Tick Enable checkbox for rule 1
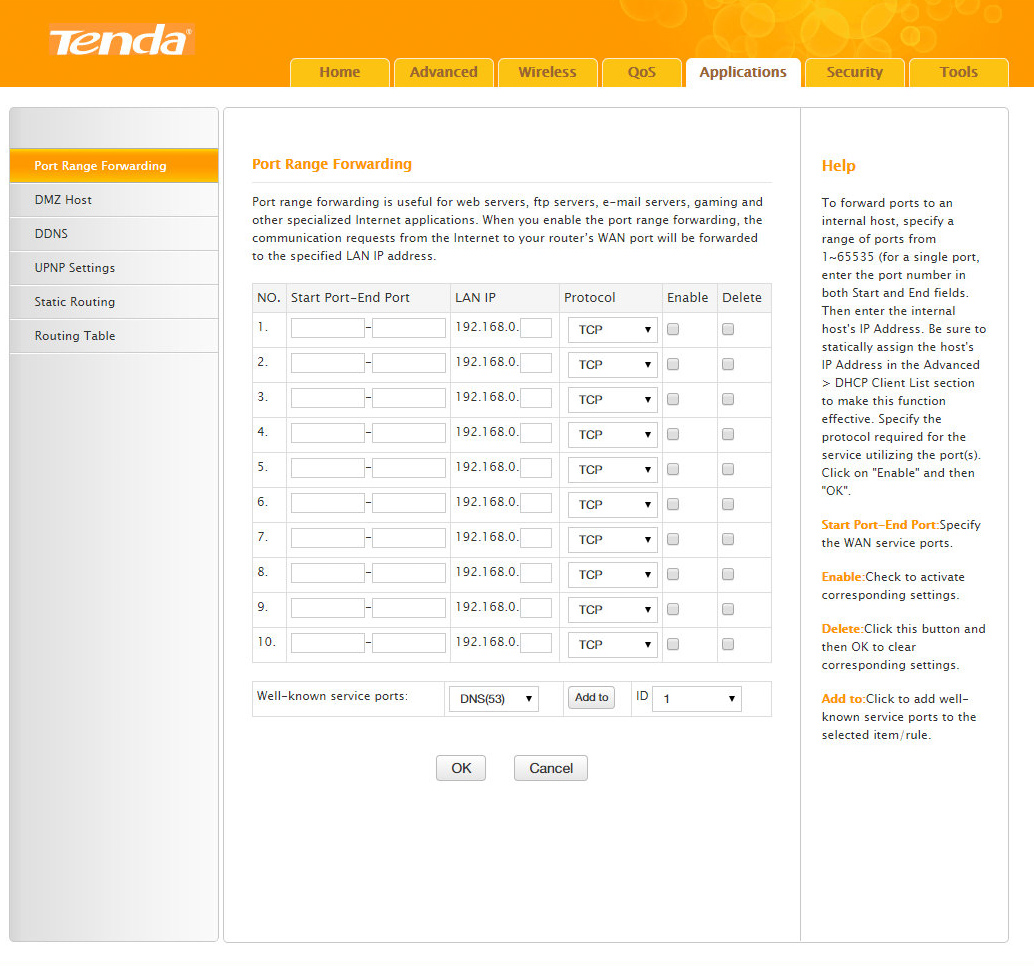 673,329
